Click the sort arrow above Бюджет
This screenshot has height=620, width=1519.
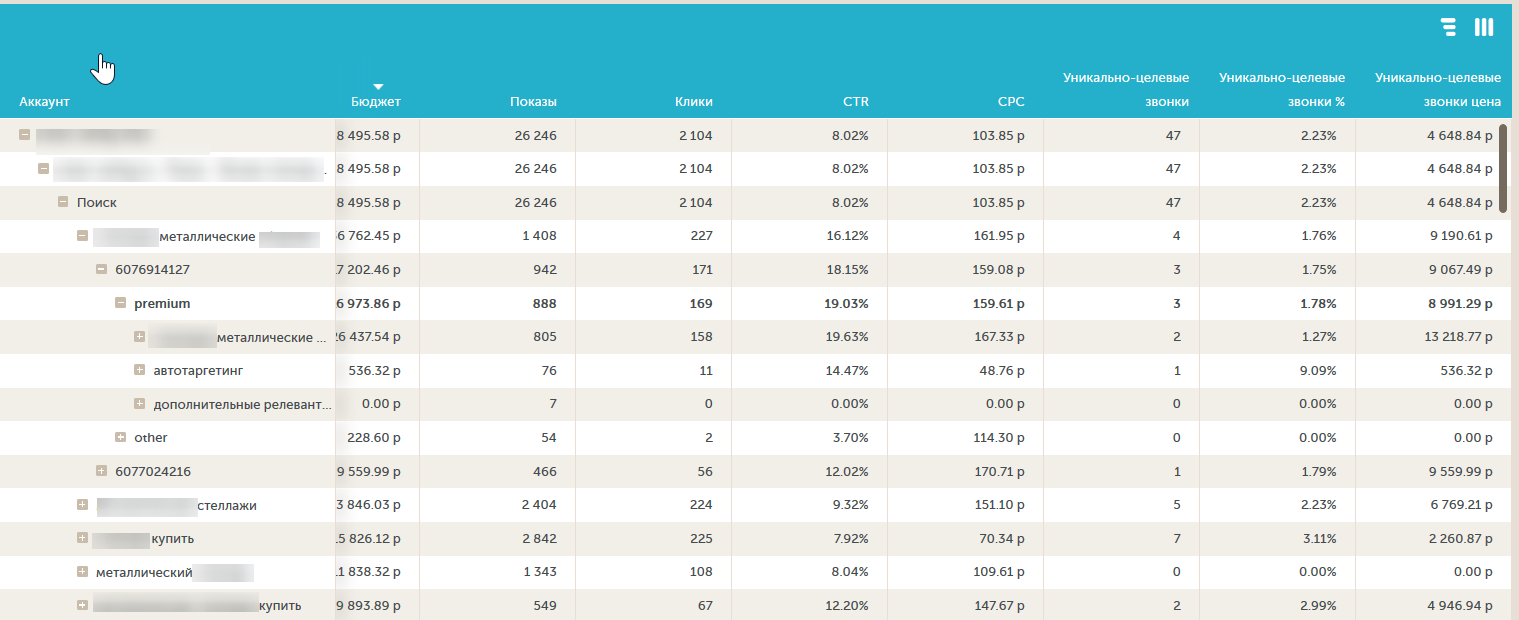(379, 87)
